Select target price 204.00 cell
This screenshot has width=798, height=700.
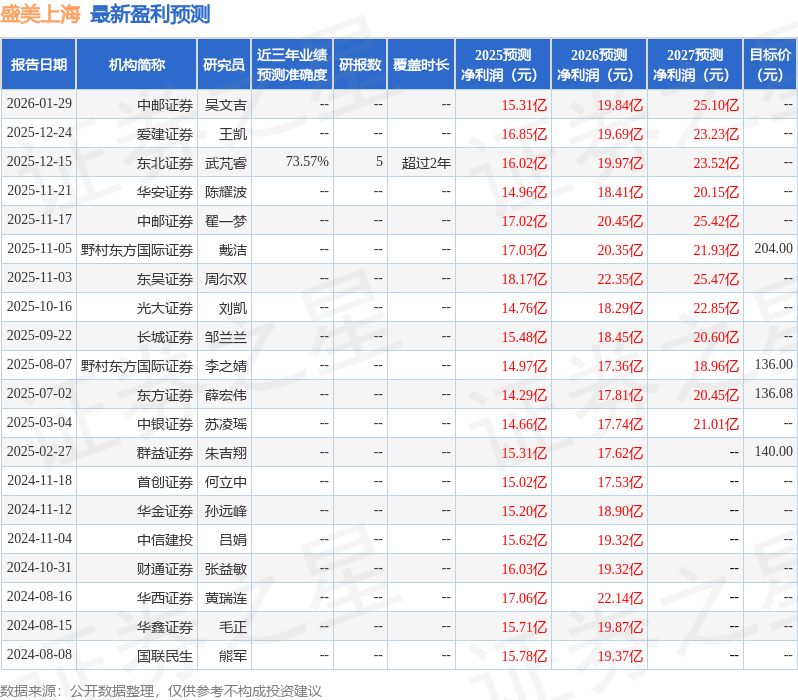773,249
